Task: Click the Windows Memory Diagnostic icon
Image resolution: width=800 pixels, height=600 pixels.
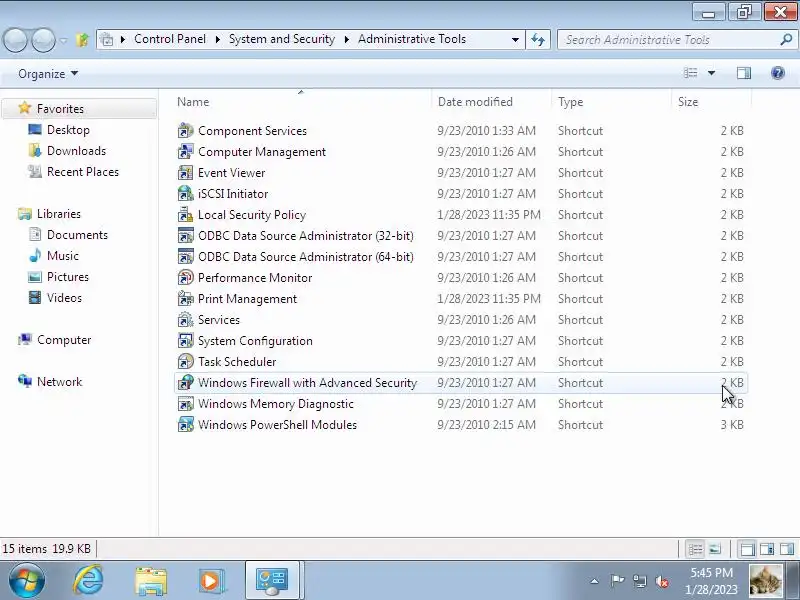Action: point(185,404)
